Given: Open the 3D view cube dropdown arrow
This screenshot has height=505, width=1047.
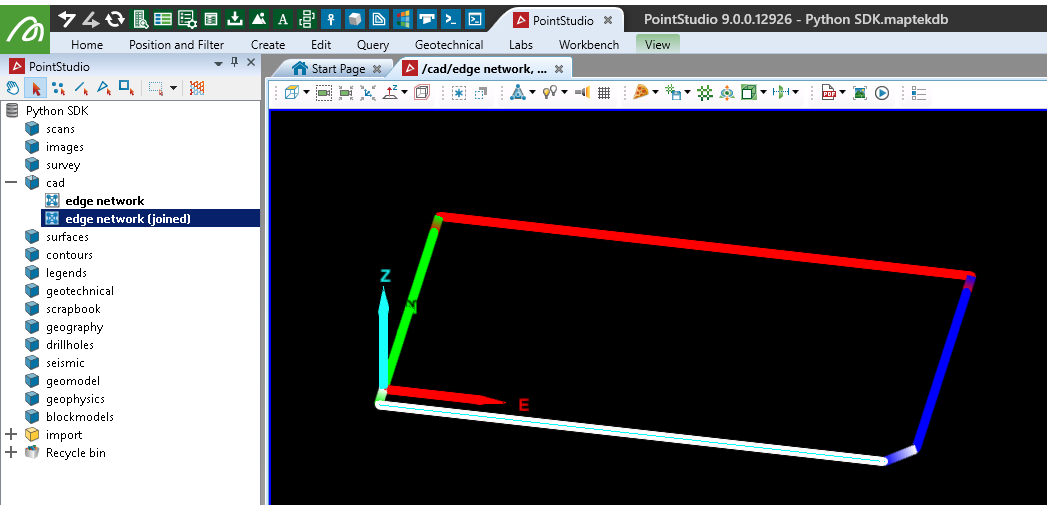Looking at the screenshot, I should tap(306, 93).
